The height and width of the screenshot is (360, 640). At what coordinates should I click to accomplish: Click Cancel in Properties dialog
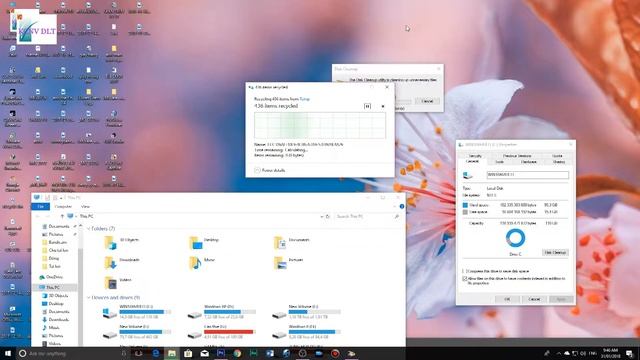pos(534,299)
